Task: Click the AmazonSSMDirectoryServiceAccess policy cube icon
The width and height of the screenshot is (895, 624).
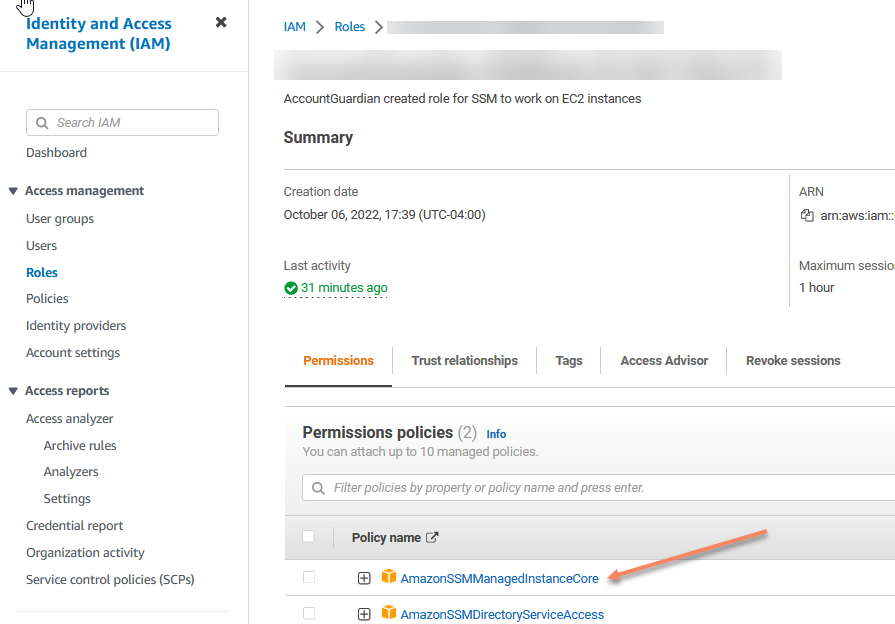Action: click(x=389, y=613)
